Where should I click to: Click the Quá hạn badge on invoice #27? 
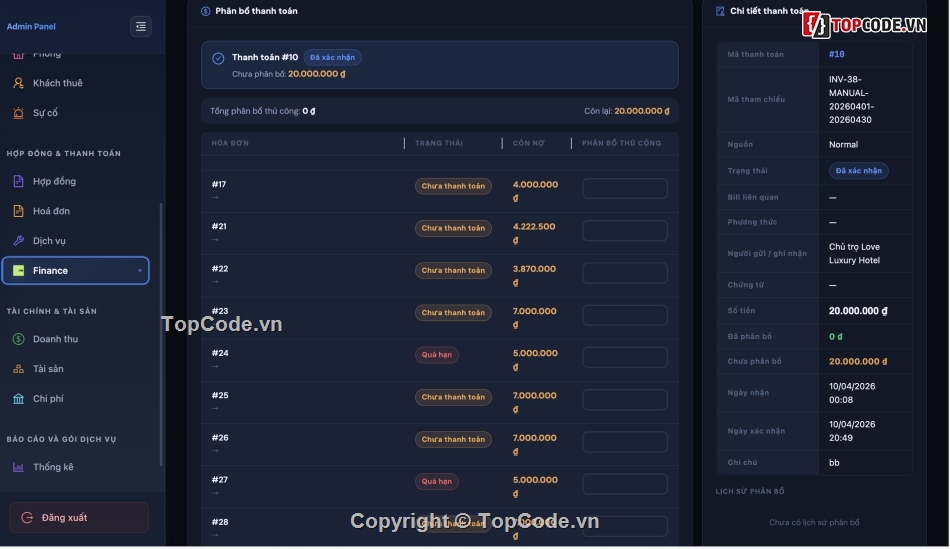point(436,482)
